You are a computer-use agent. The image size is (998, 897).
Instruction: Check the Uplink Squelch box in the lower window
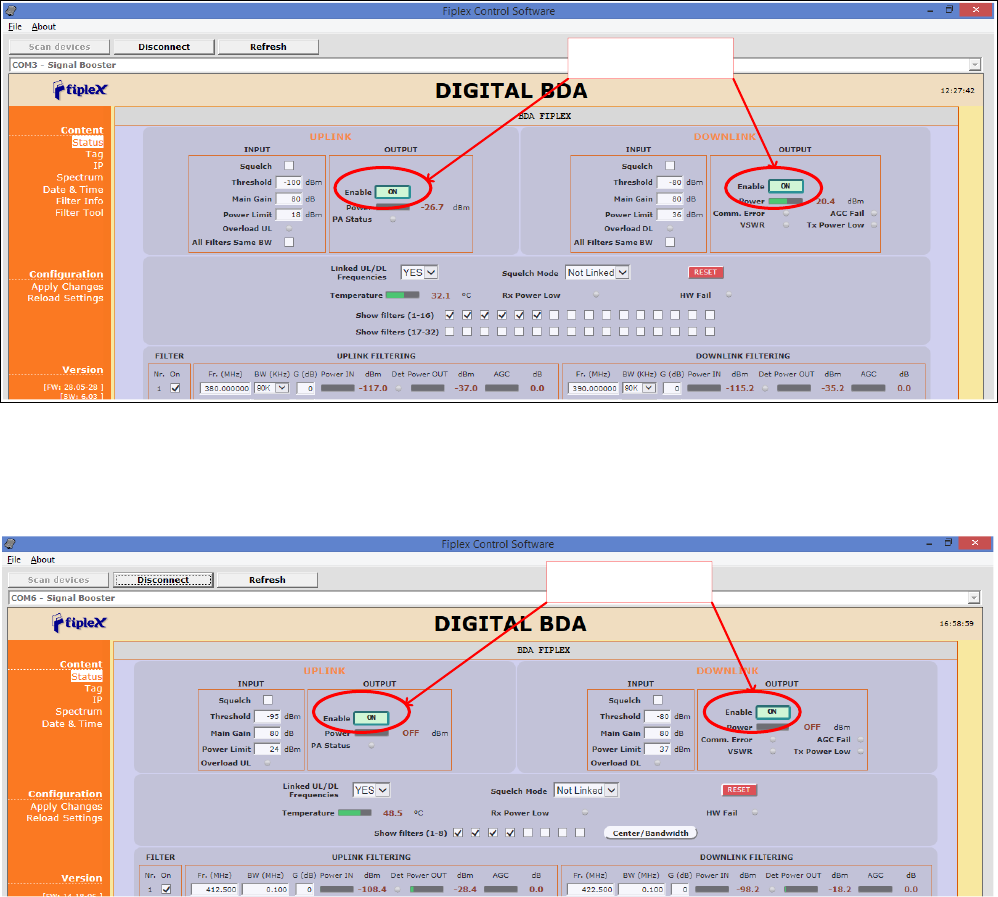[x=268, y=700]
